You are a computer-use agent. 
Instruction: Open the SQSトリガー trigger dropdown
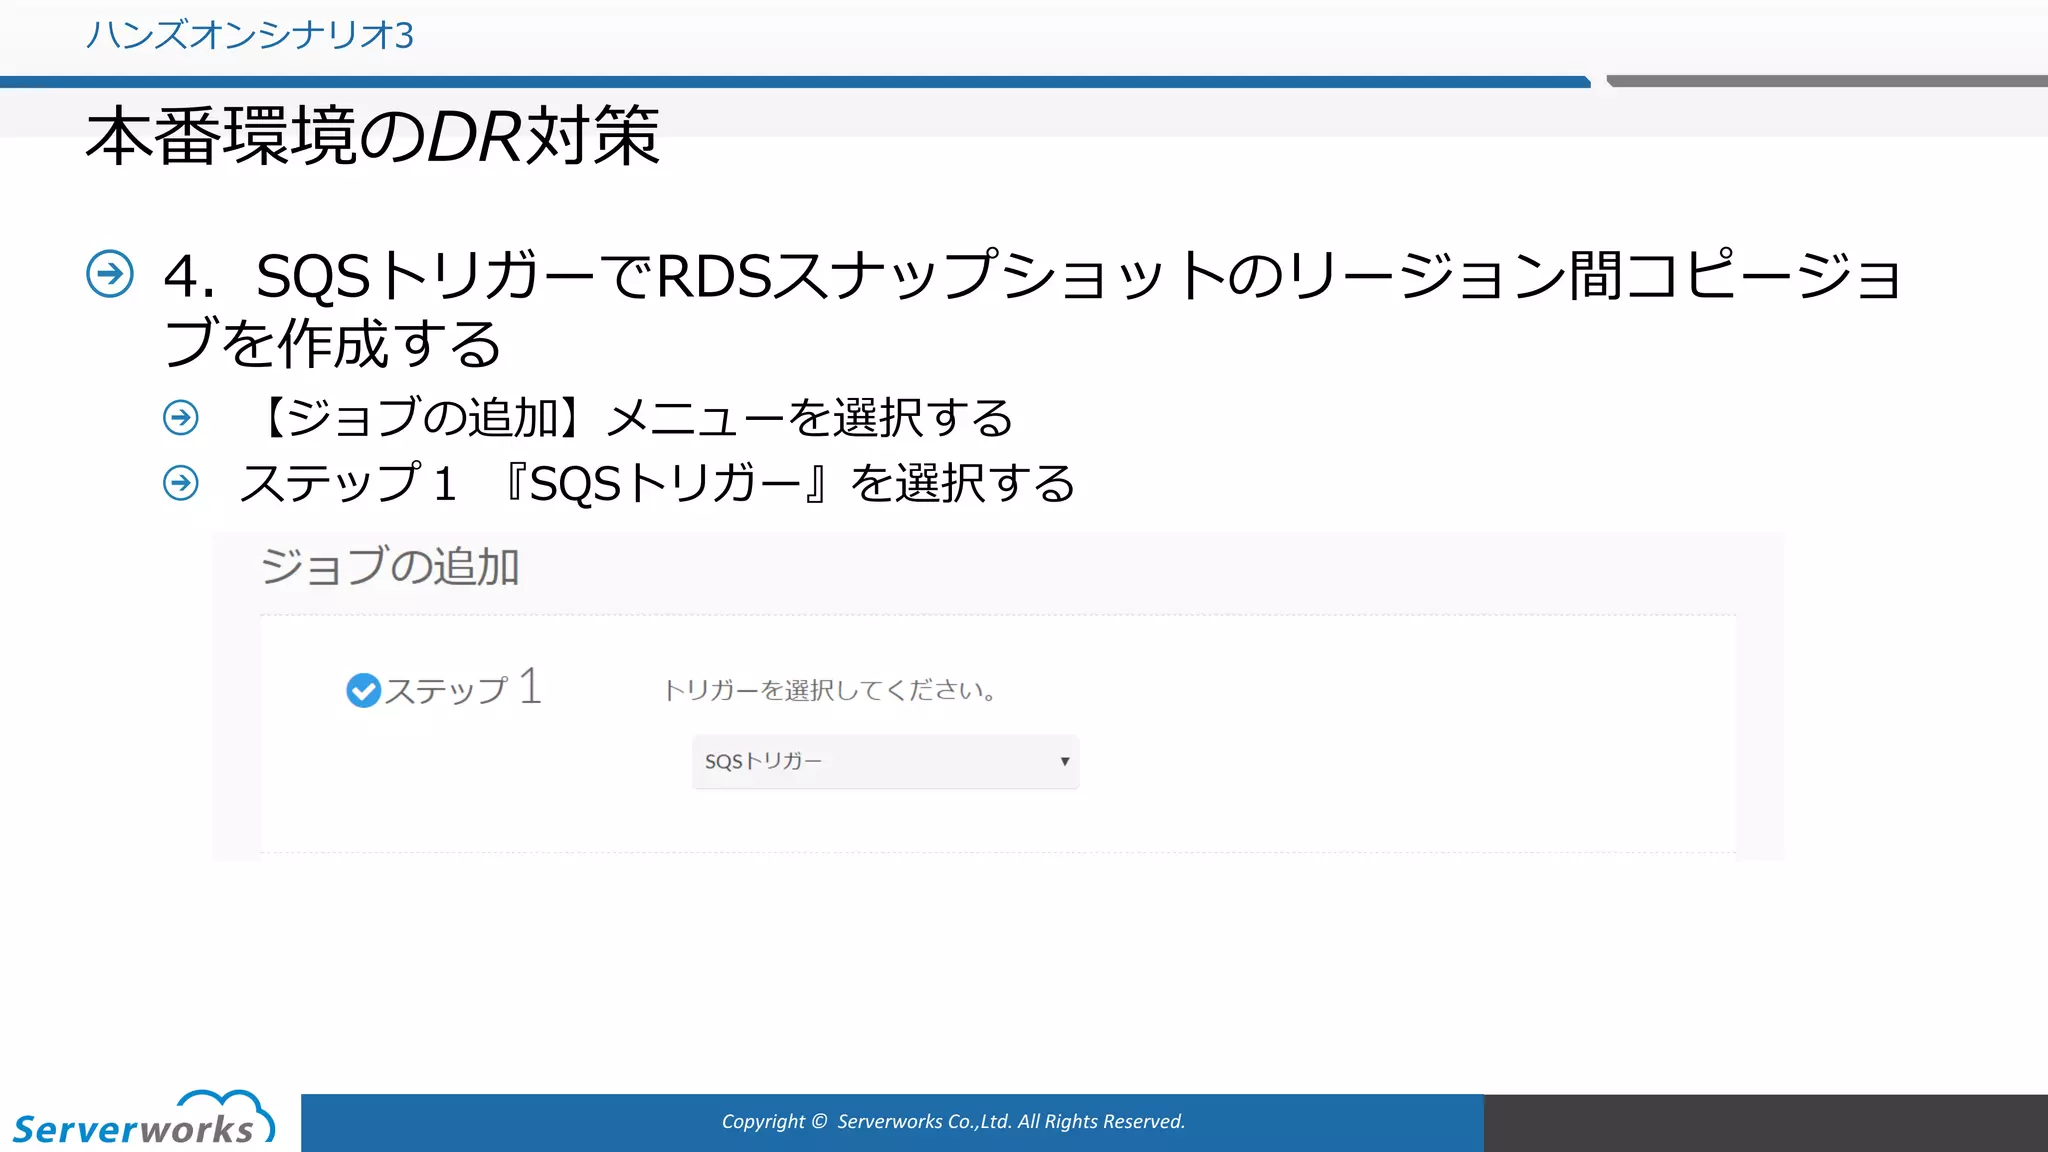(885, 761)
